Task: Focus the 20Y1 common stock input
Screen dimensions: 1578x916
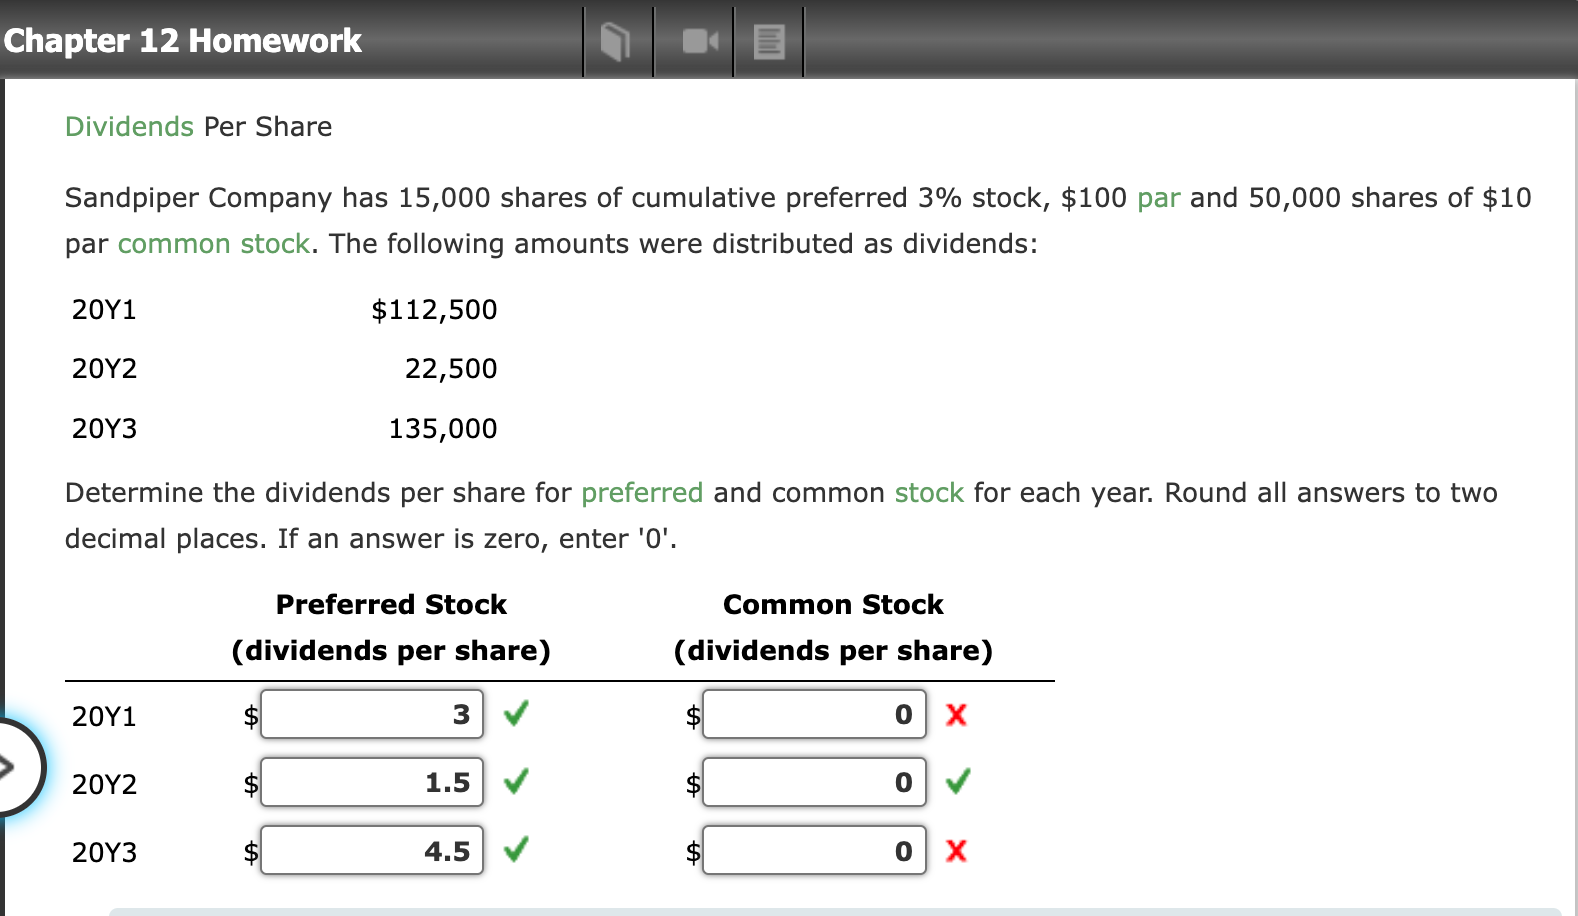Action: [x=814, y=715]
